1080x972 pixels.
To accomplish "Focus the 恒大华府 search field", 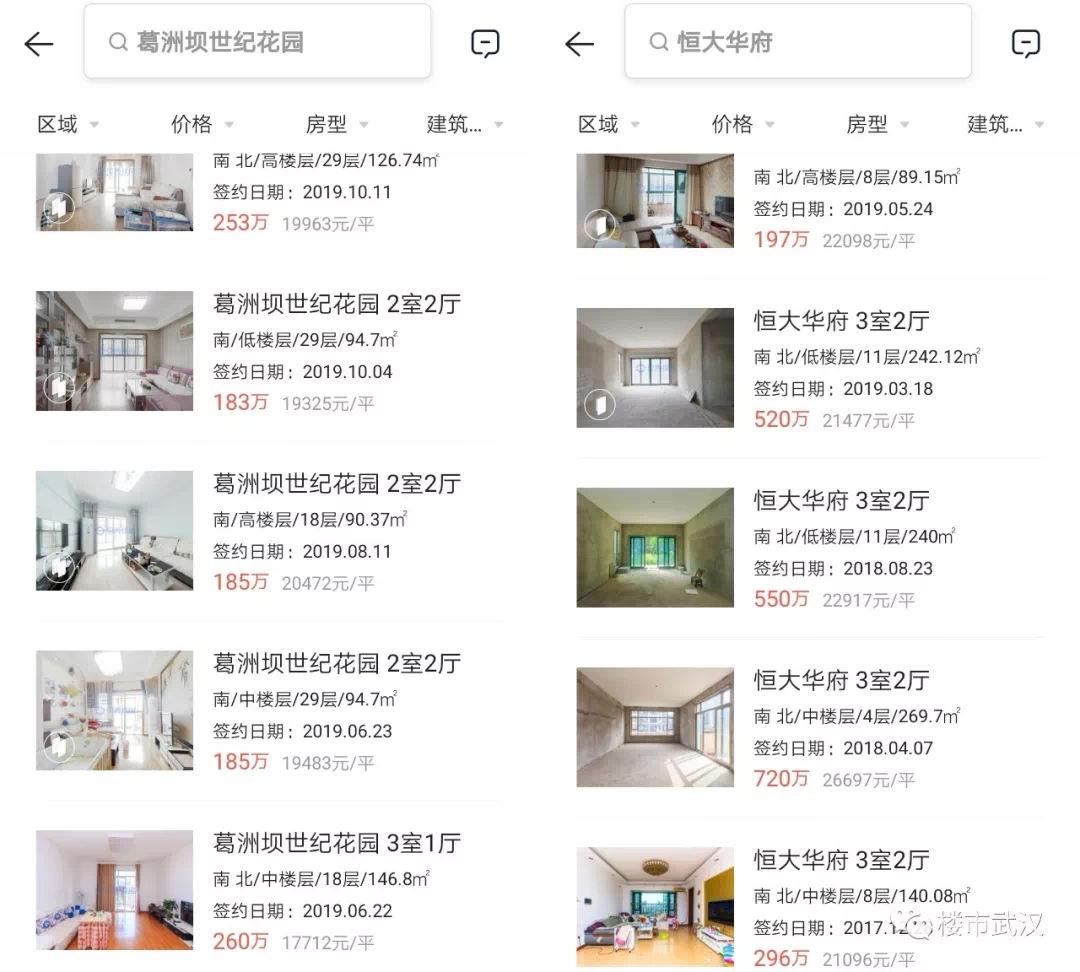I will [x=798, y=41].
